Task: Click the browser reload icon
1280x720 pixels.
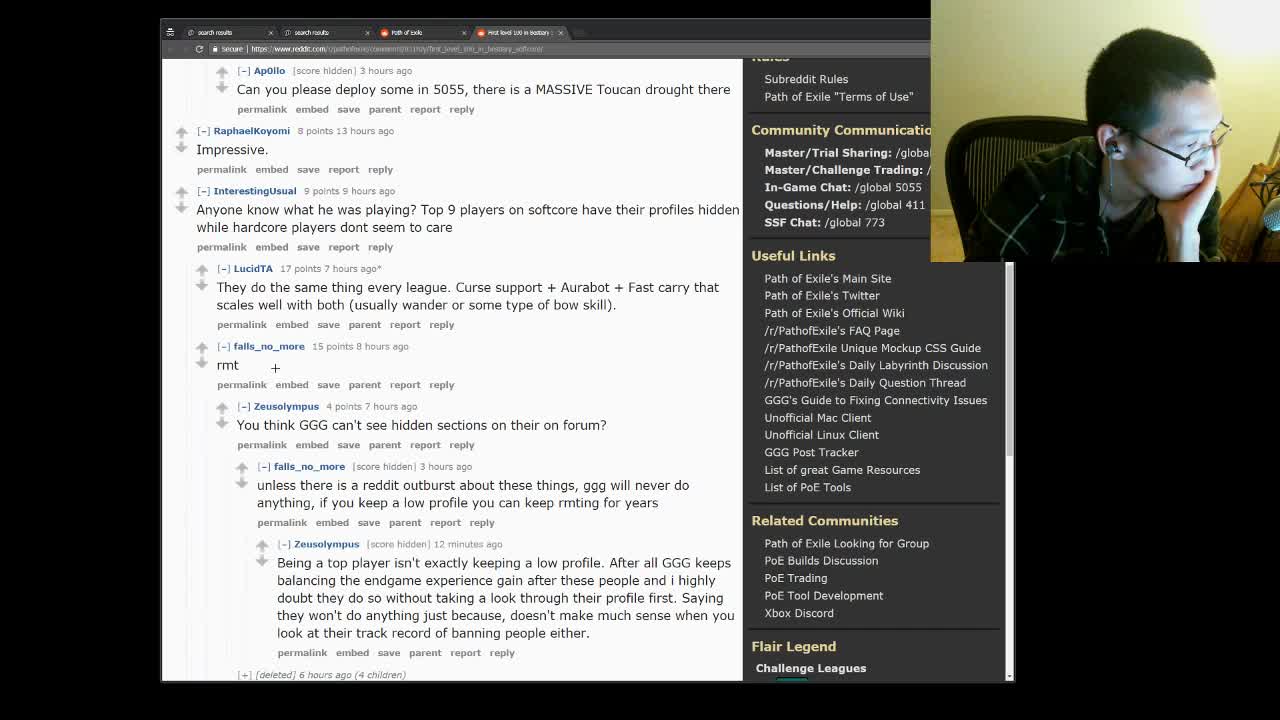Action: [x=199, y=49]
